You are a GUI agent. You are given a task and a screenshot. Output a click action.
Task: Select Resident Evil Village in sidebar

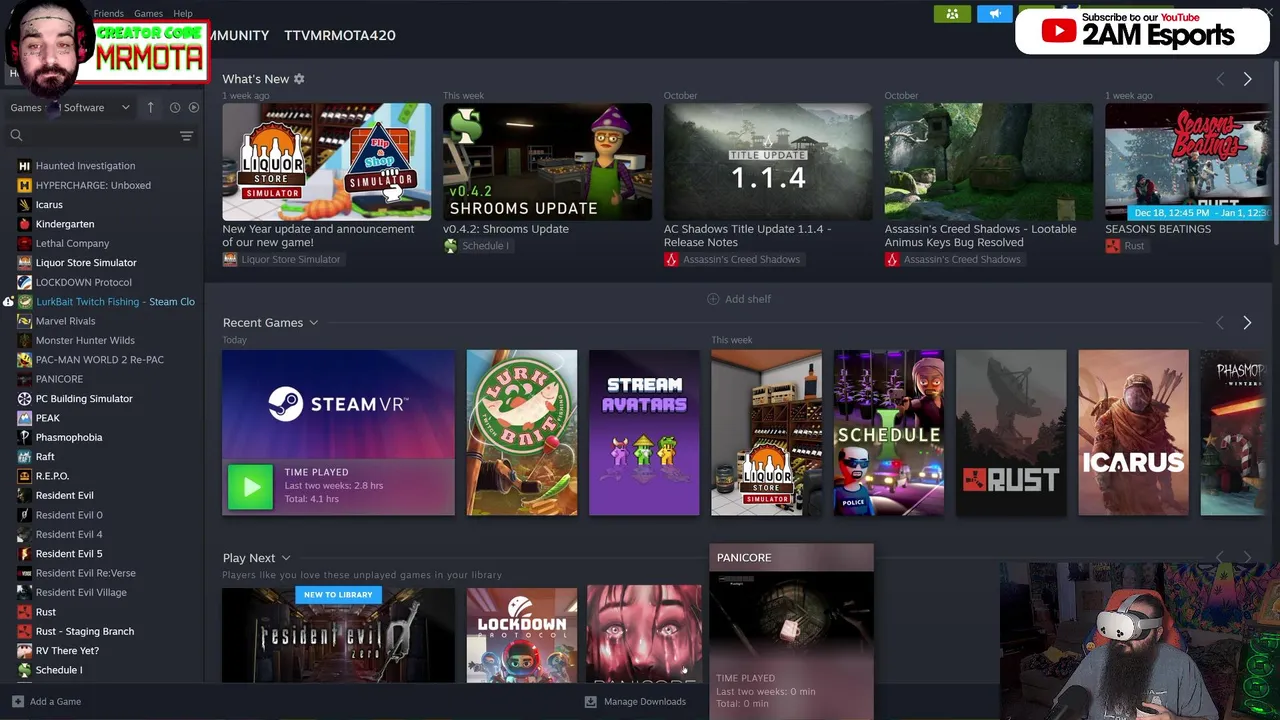81,592
